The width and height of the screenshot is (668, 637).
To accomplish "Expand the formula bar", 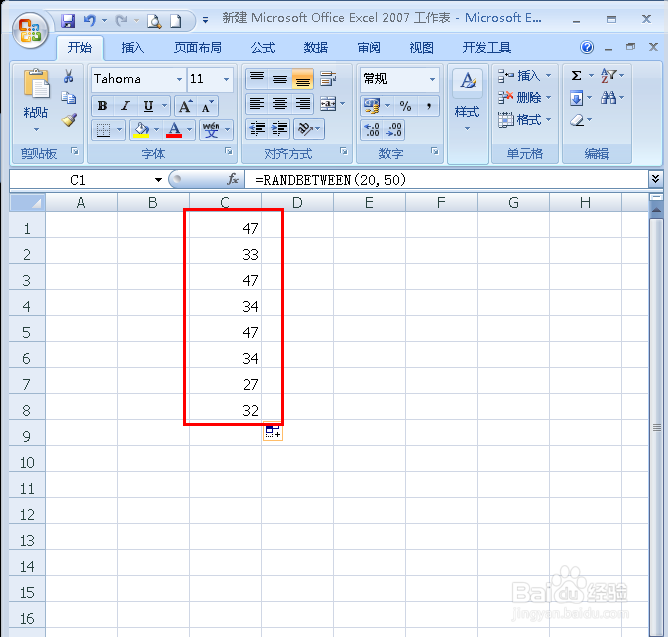I will click(655, 179).
